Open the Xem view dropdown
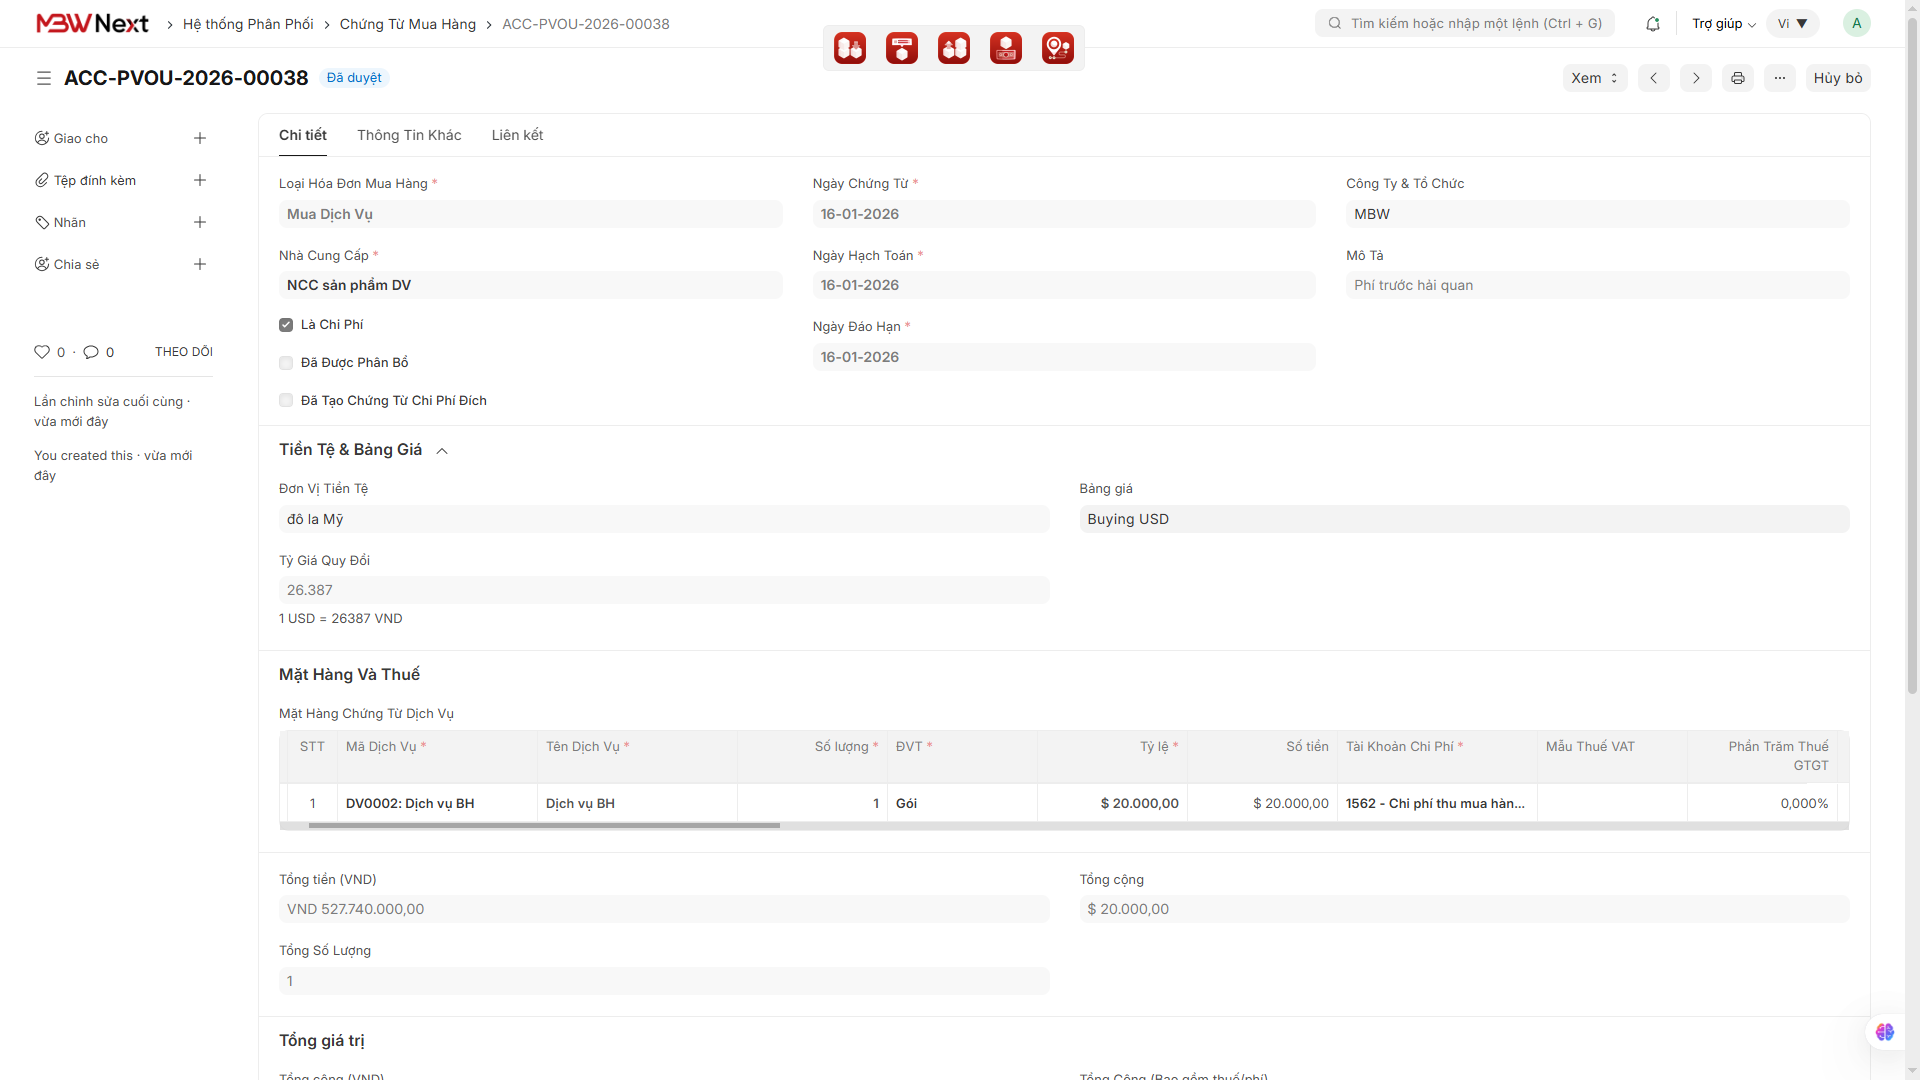Viewport: 1920px width, 1080px height. 1594,78
